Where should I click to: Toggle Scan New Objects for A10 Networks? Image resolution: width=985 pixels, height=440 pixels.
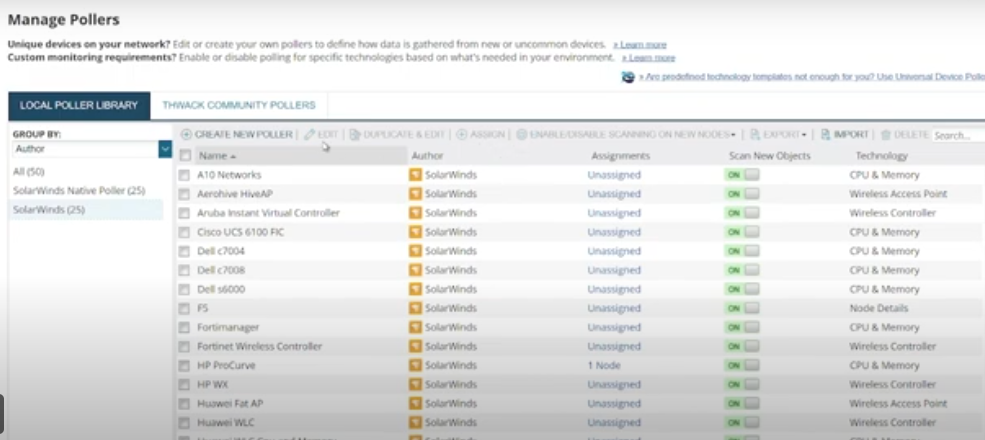(742, 175)
